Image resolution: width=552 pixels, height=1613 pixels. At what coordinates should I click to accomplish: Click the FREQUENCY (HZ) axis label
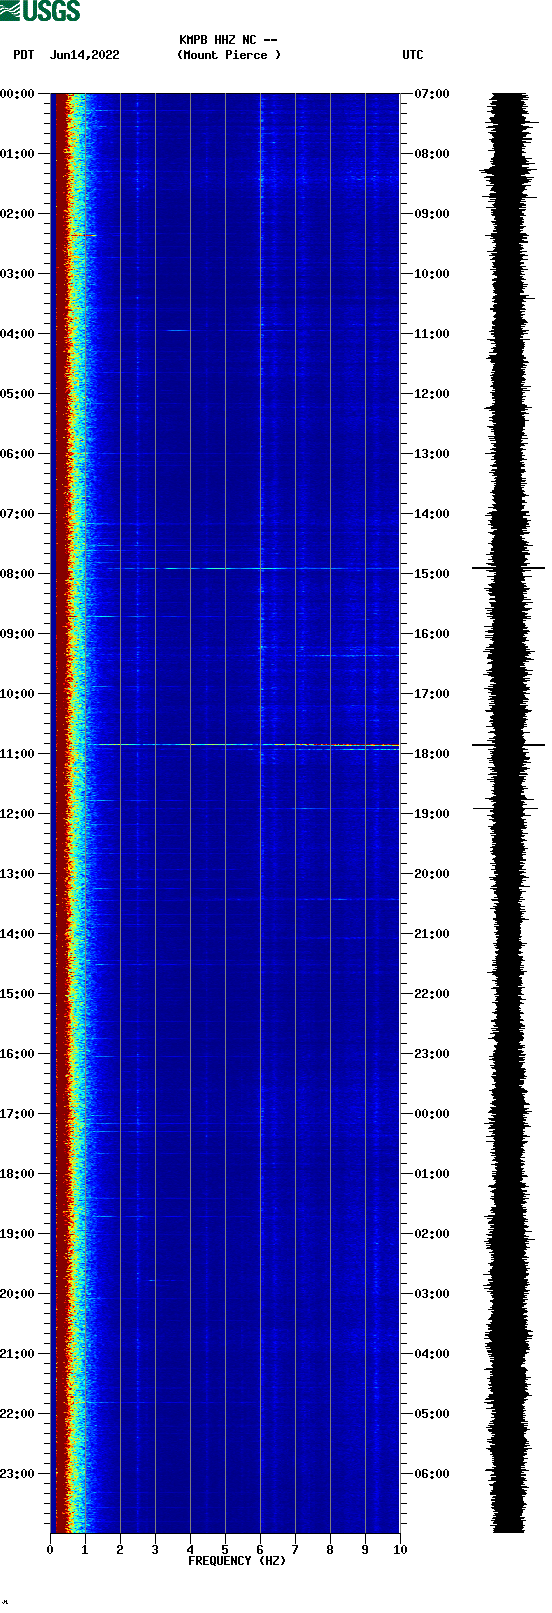(x=237, y=1560)
